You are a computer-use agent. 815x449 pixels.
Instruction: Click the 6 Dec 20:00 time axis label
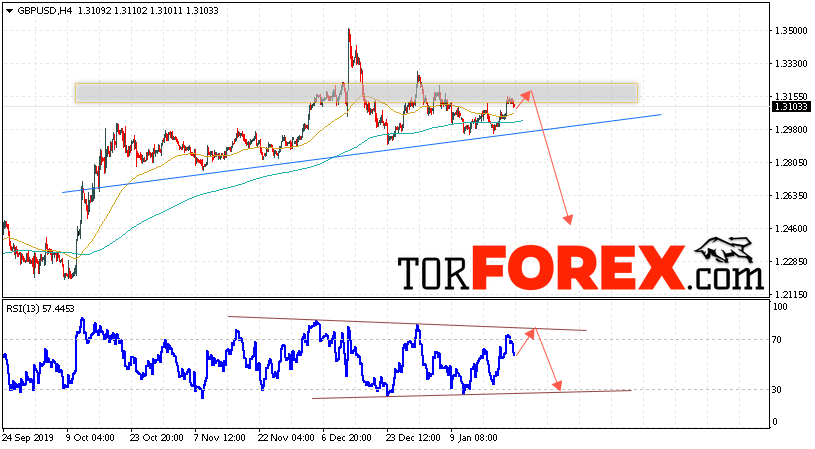pos(347,438)
